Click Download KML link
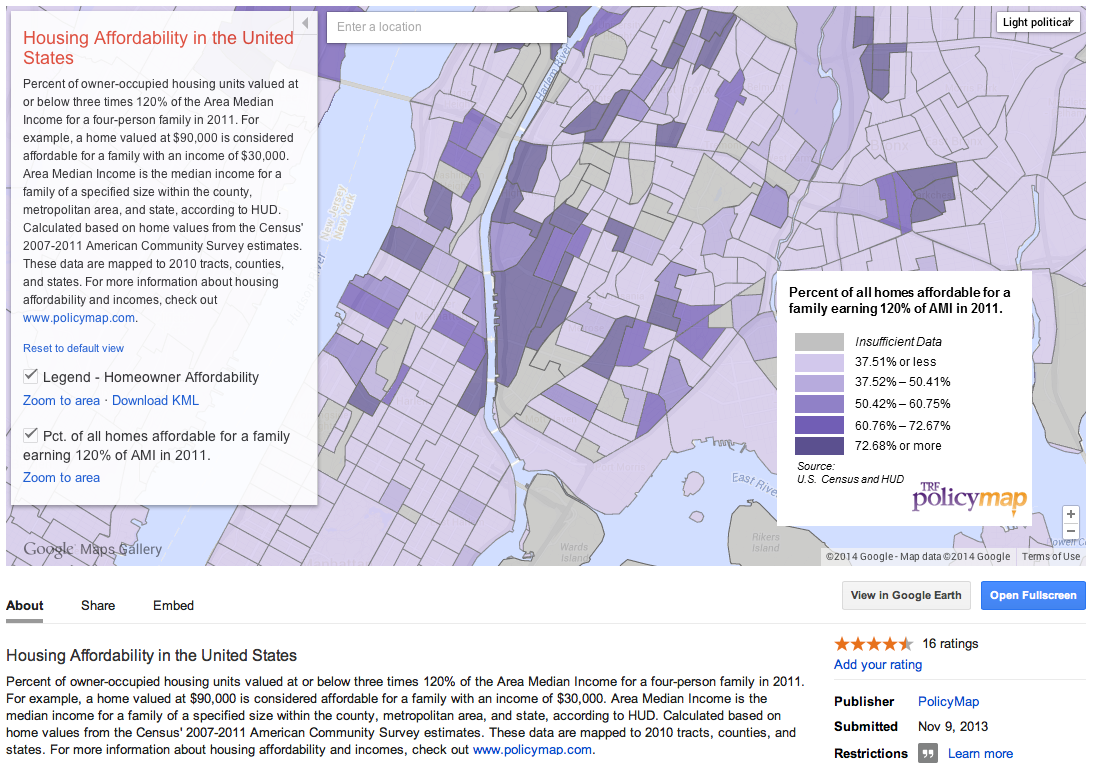This screenshot has height=773, width=1094. tap(156, 400)
